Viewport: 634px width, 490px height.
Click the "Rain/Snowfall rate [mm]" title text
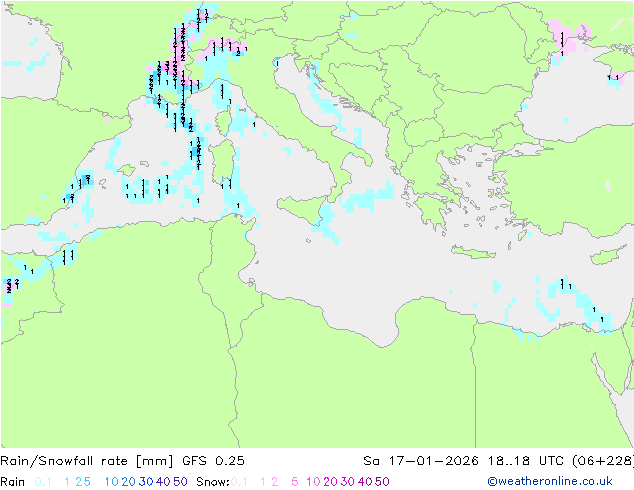[87, 461]
